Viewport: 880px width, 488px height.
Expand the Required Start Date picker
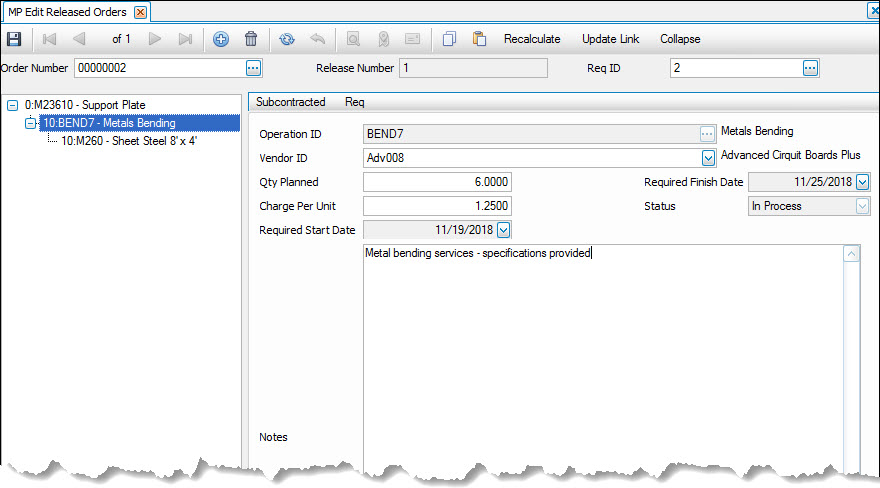click(x=503, y=230)
